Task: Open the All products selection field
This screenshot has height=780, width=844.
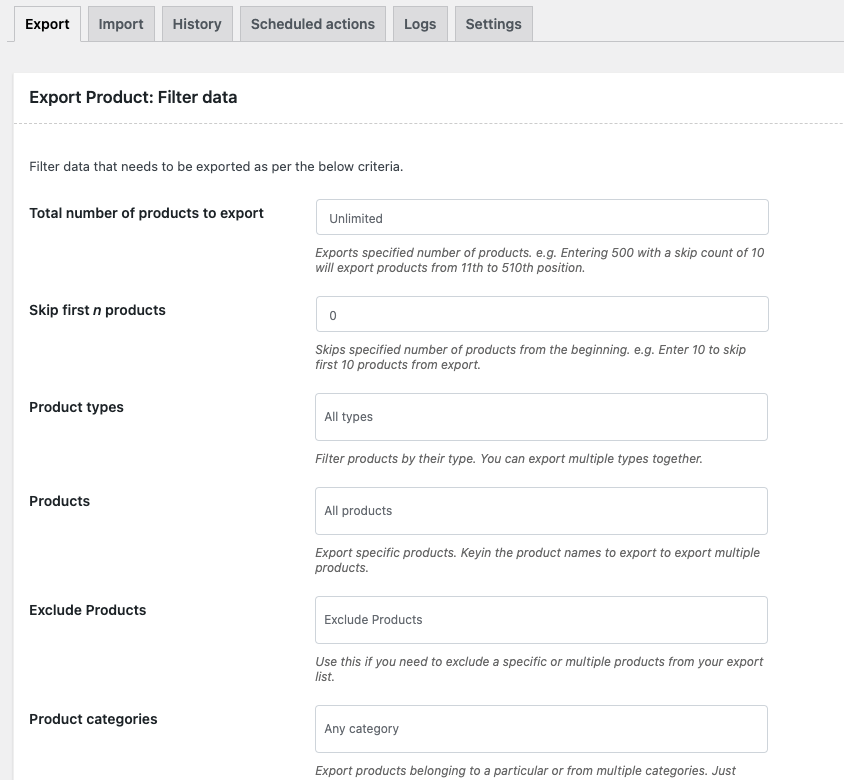Action: [x=541, y=510]
